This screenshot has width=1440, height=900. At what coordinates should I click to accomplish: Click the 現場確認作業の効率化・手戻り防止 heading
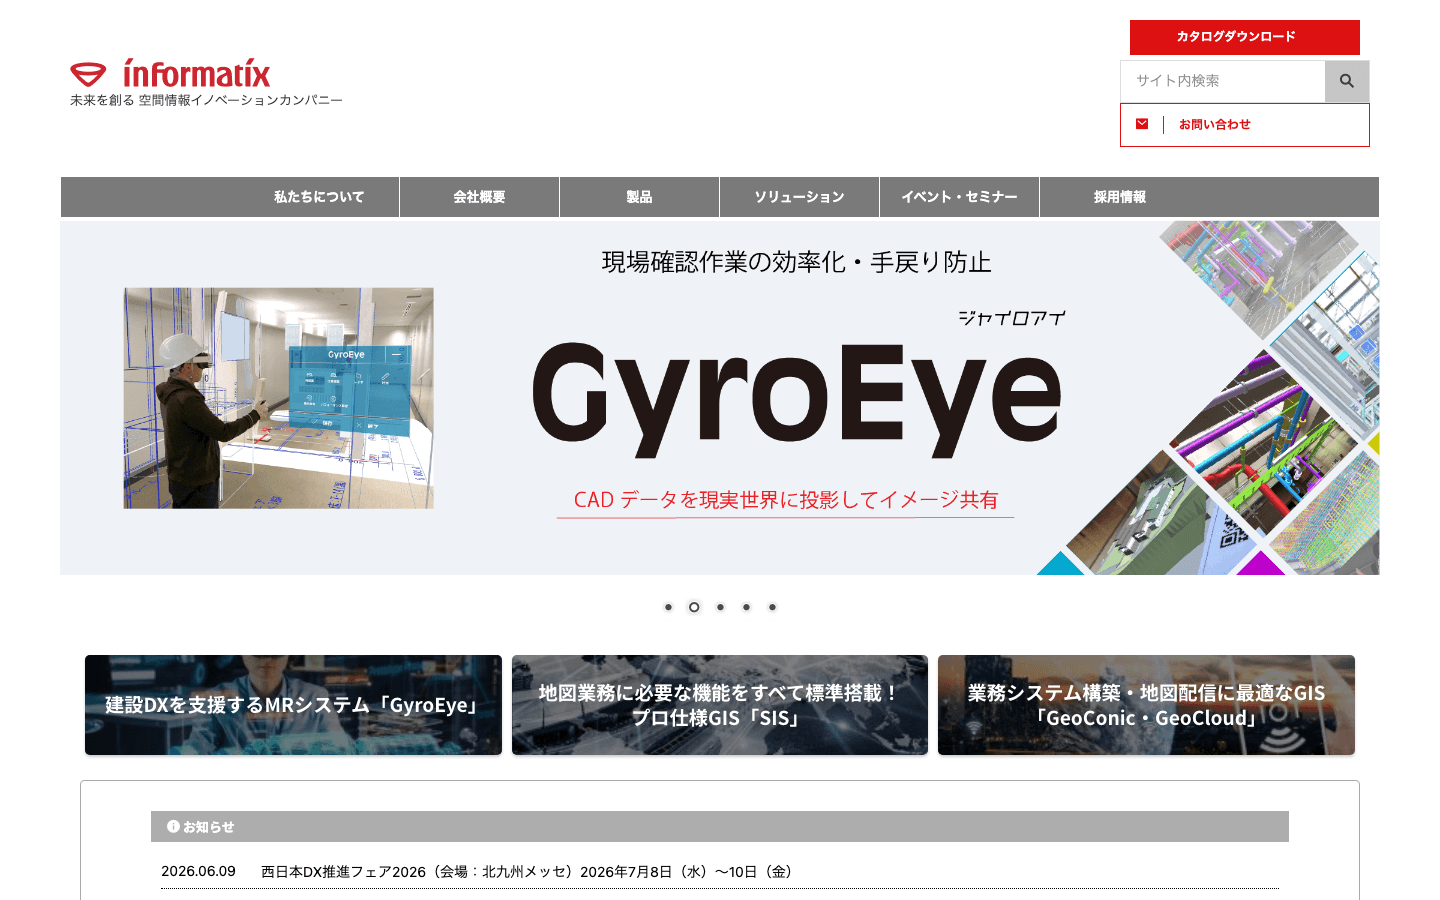(796, 262)
